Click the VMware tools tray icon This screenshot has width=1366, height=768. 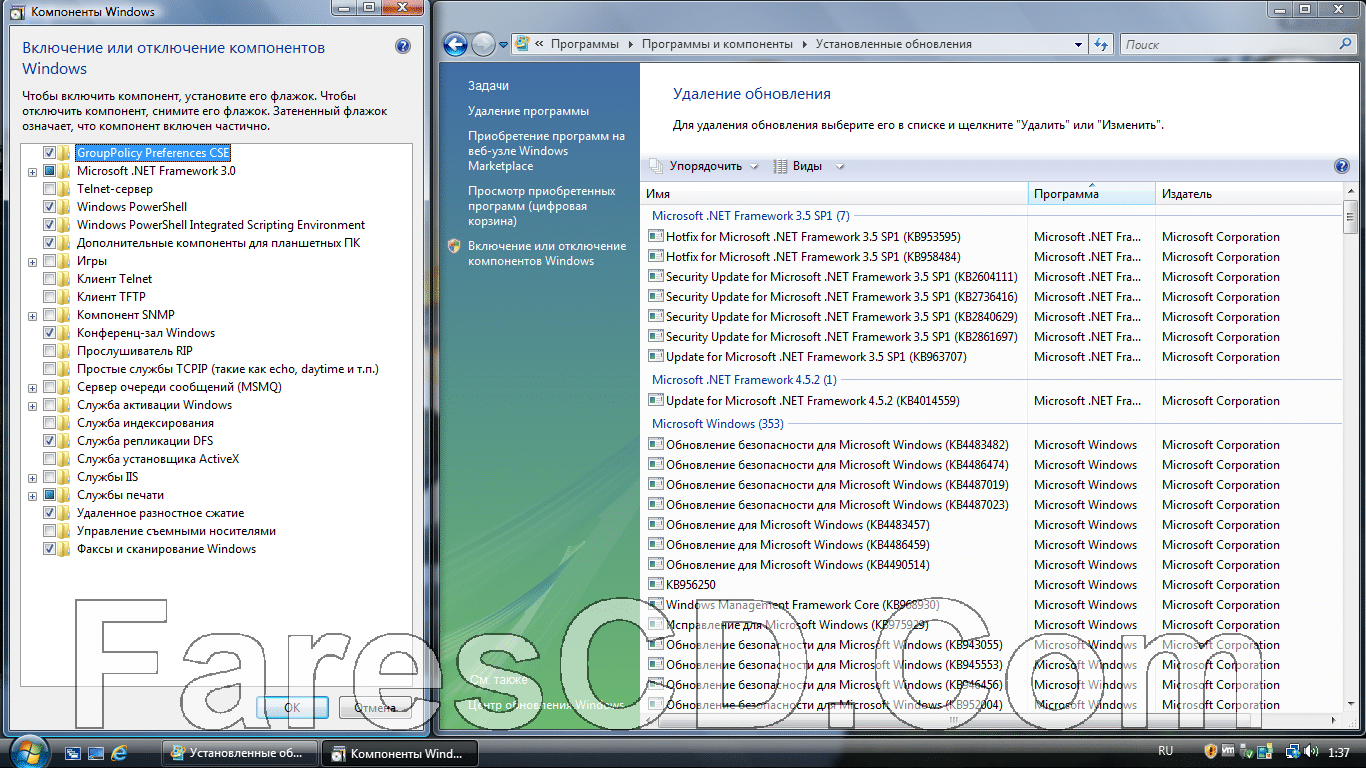(x=1228, y=751)
